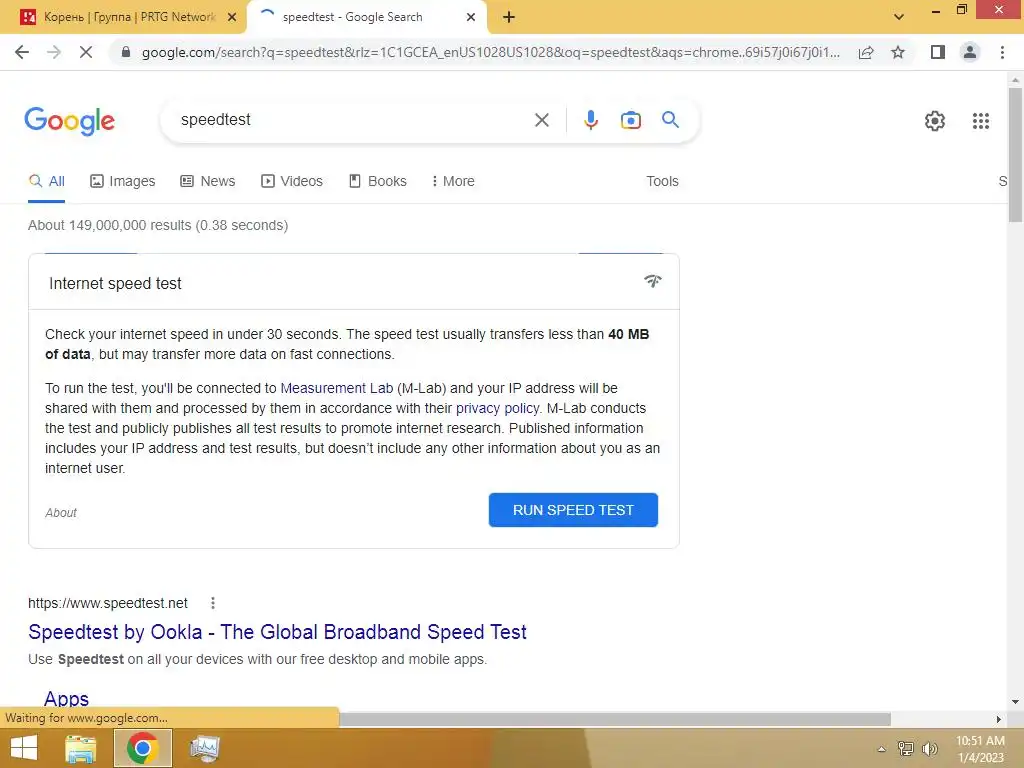
Task: Click the speed test wifi icon
Action: pyautogui.click(x=652, y=281)
